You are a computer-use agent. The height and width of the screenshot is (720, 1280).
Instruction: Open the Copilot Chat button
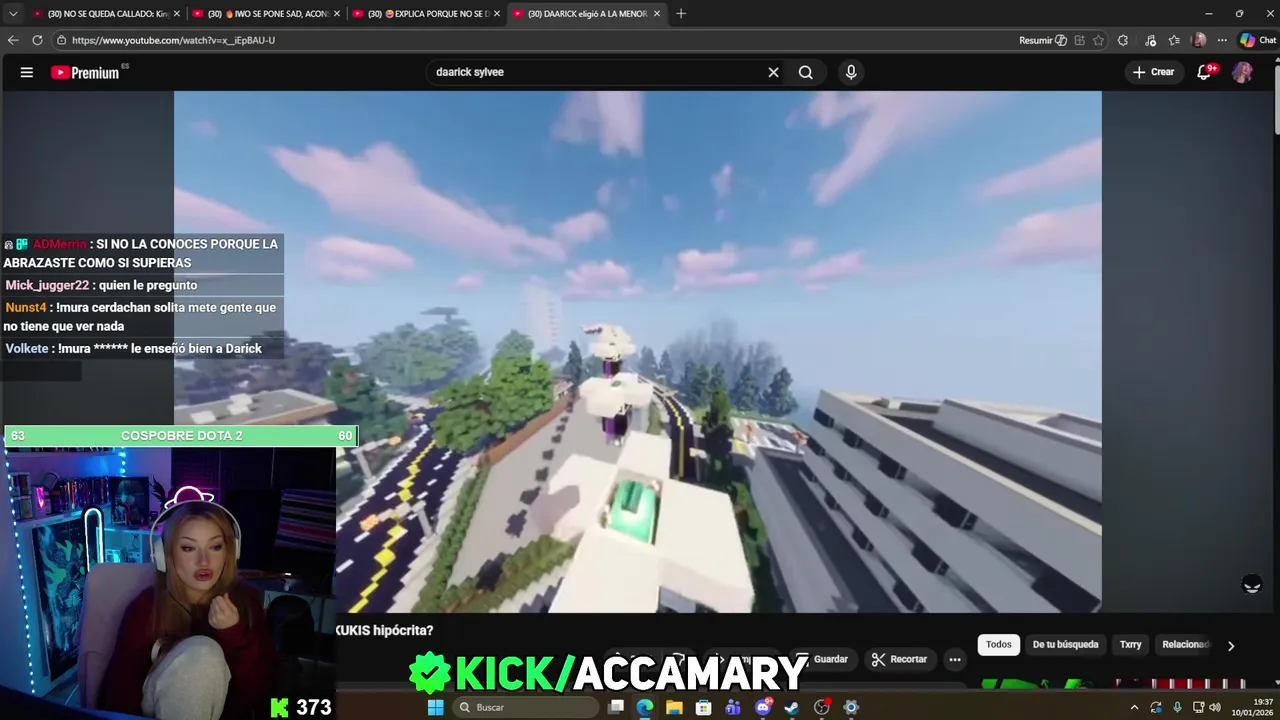(x=1258, y=40)
